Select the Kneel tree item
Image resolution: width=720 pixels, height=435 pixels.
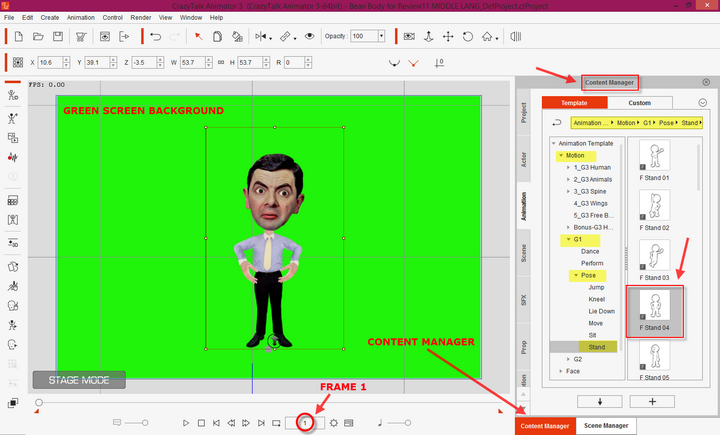point(596,299)
